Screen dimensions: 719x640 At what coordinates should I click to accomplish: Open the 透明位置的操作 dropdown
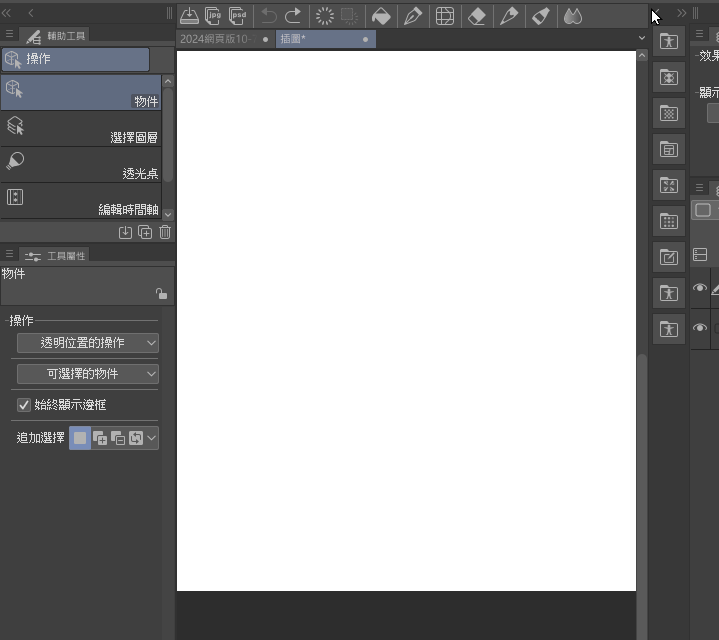tap(88, 343)
